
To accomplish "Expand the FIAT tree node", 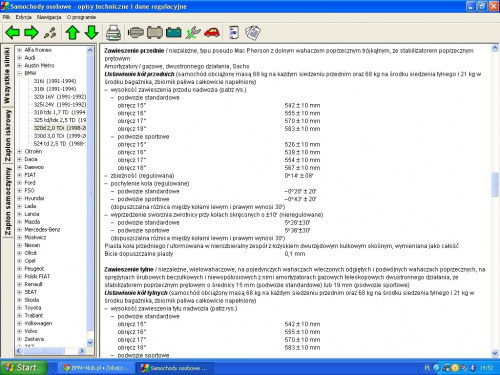I will (20, 175).
